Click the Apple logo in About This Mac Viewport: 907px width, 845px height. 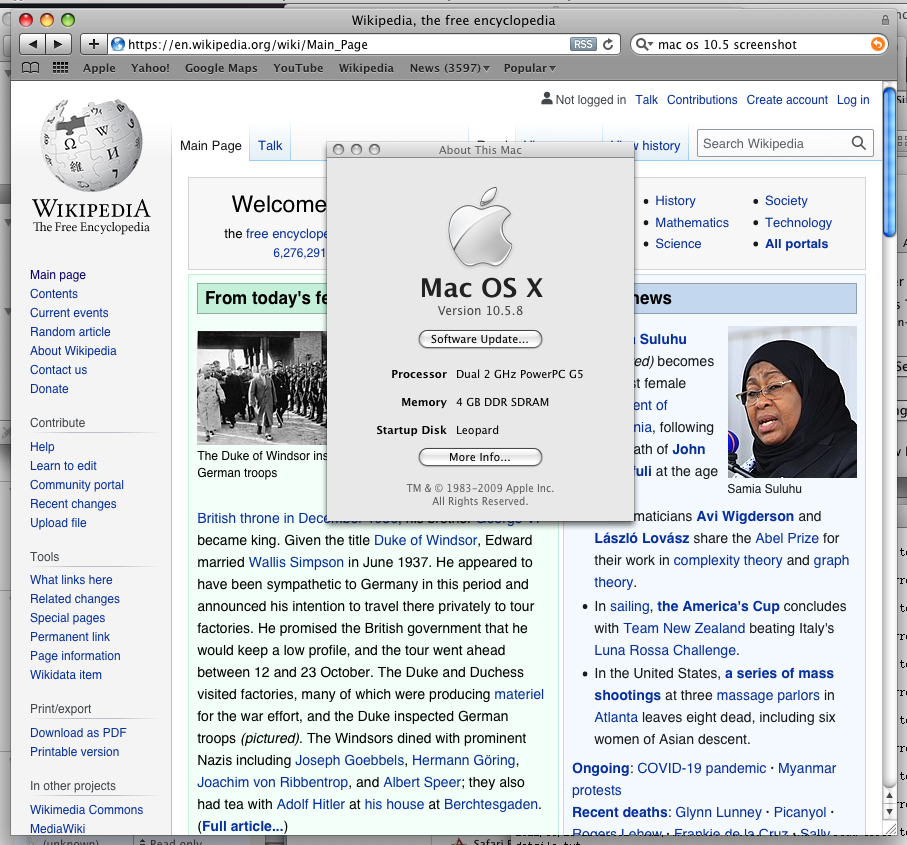tap(480, 226)
